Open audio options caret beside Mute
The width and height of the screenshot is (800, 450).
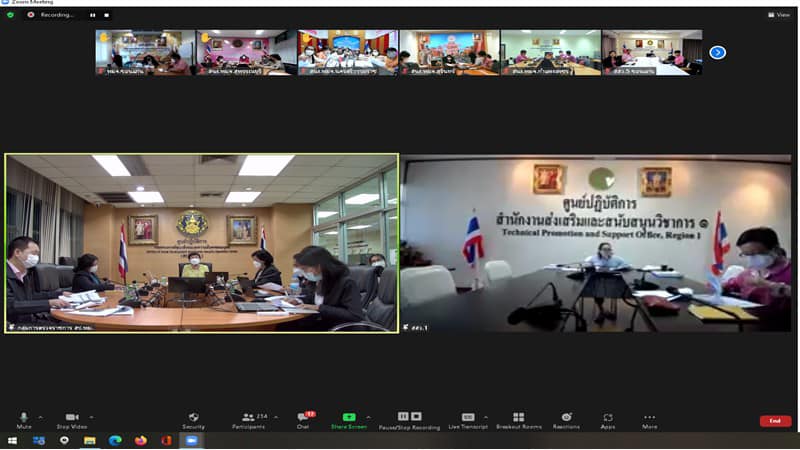pos(40,417)
